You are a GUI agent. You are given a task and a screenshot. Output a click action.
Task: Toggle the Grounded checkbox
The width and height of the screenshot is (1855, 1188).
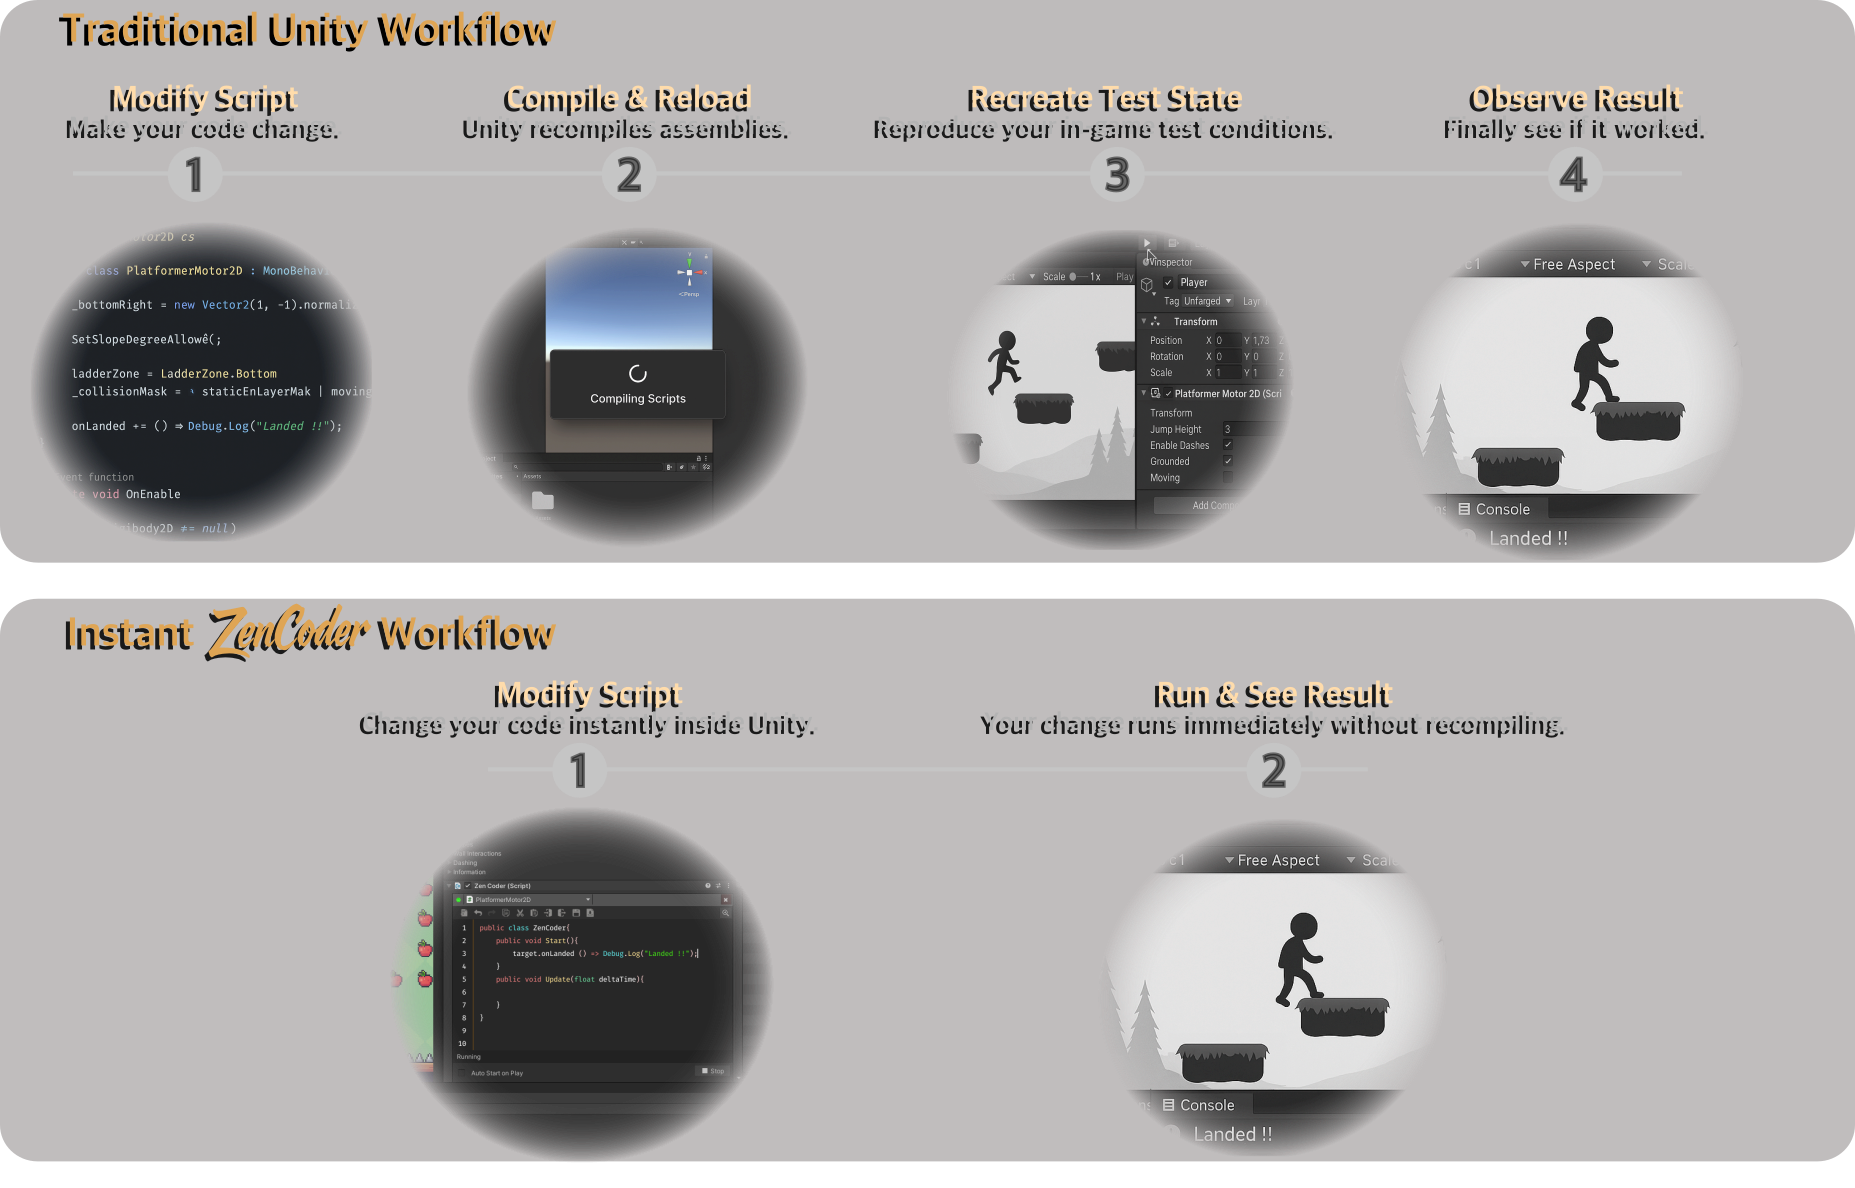[x=1228, y=461]
